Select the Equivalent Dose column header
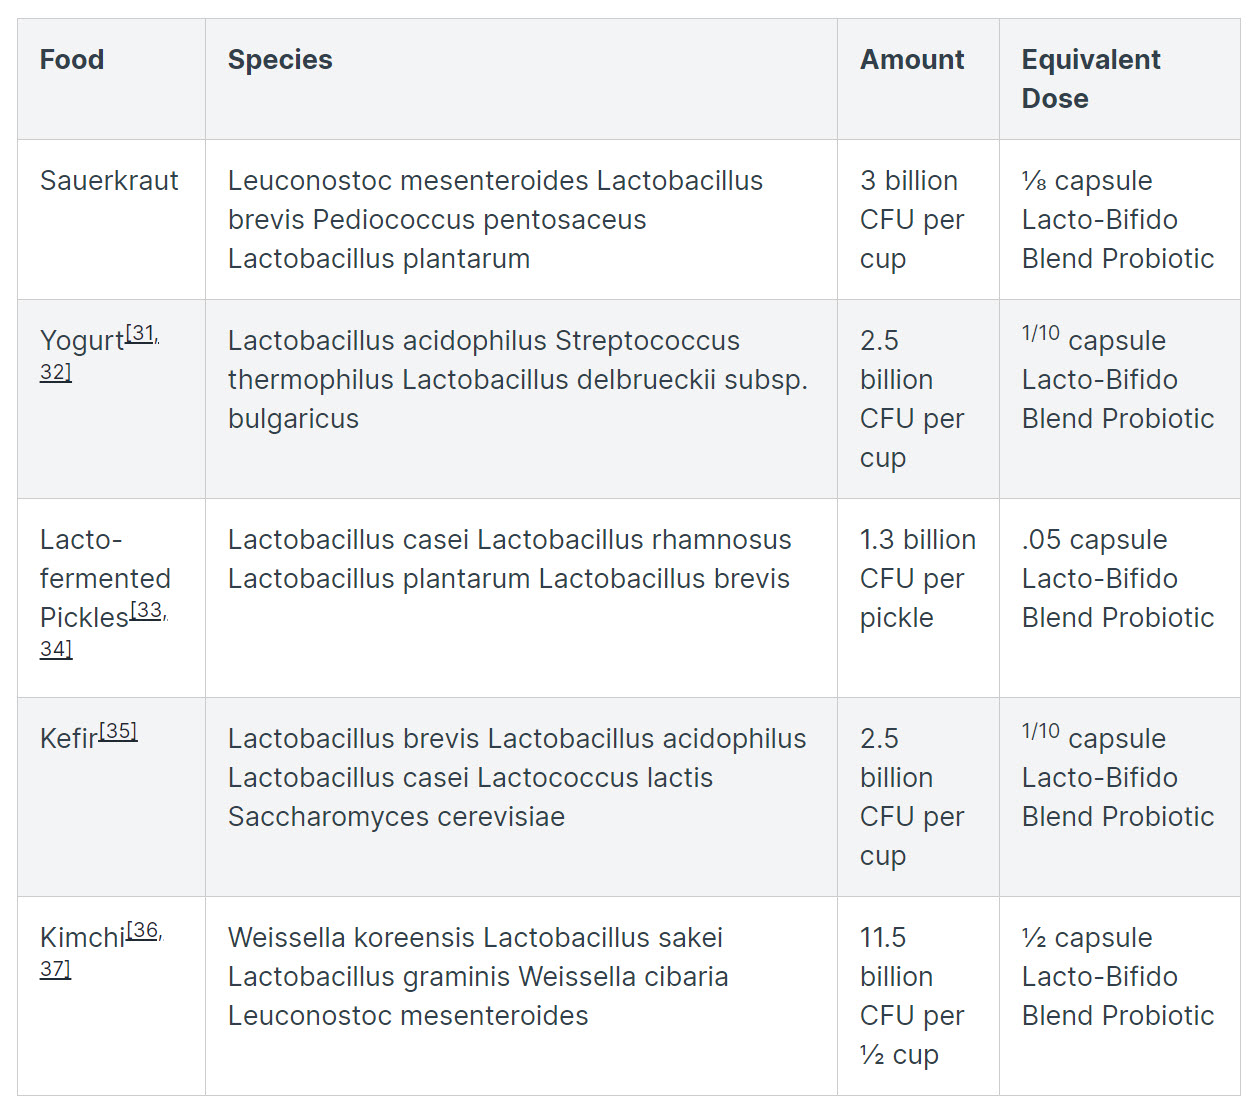The image size is (1259, 1112). point(1090,79)
